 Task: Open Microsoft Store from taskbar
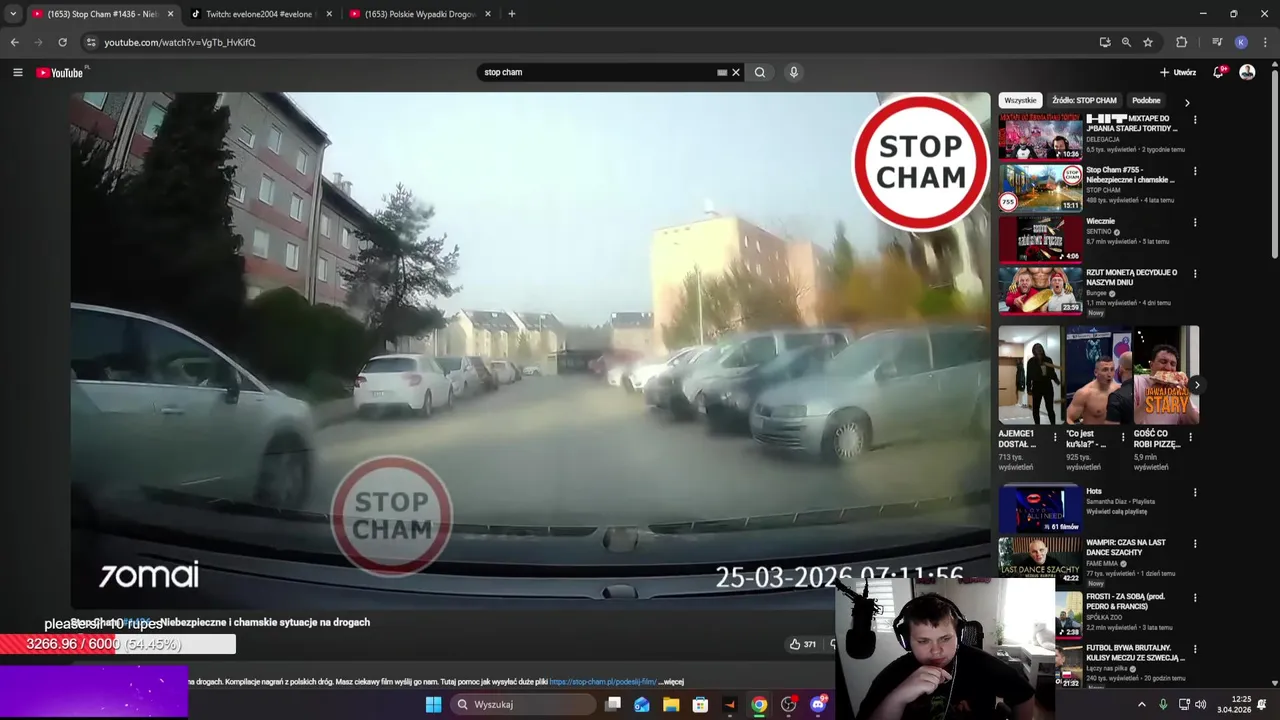tap(701, 704)
